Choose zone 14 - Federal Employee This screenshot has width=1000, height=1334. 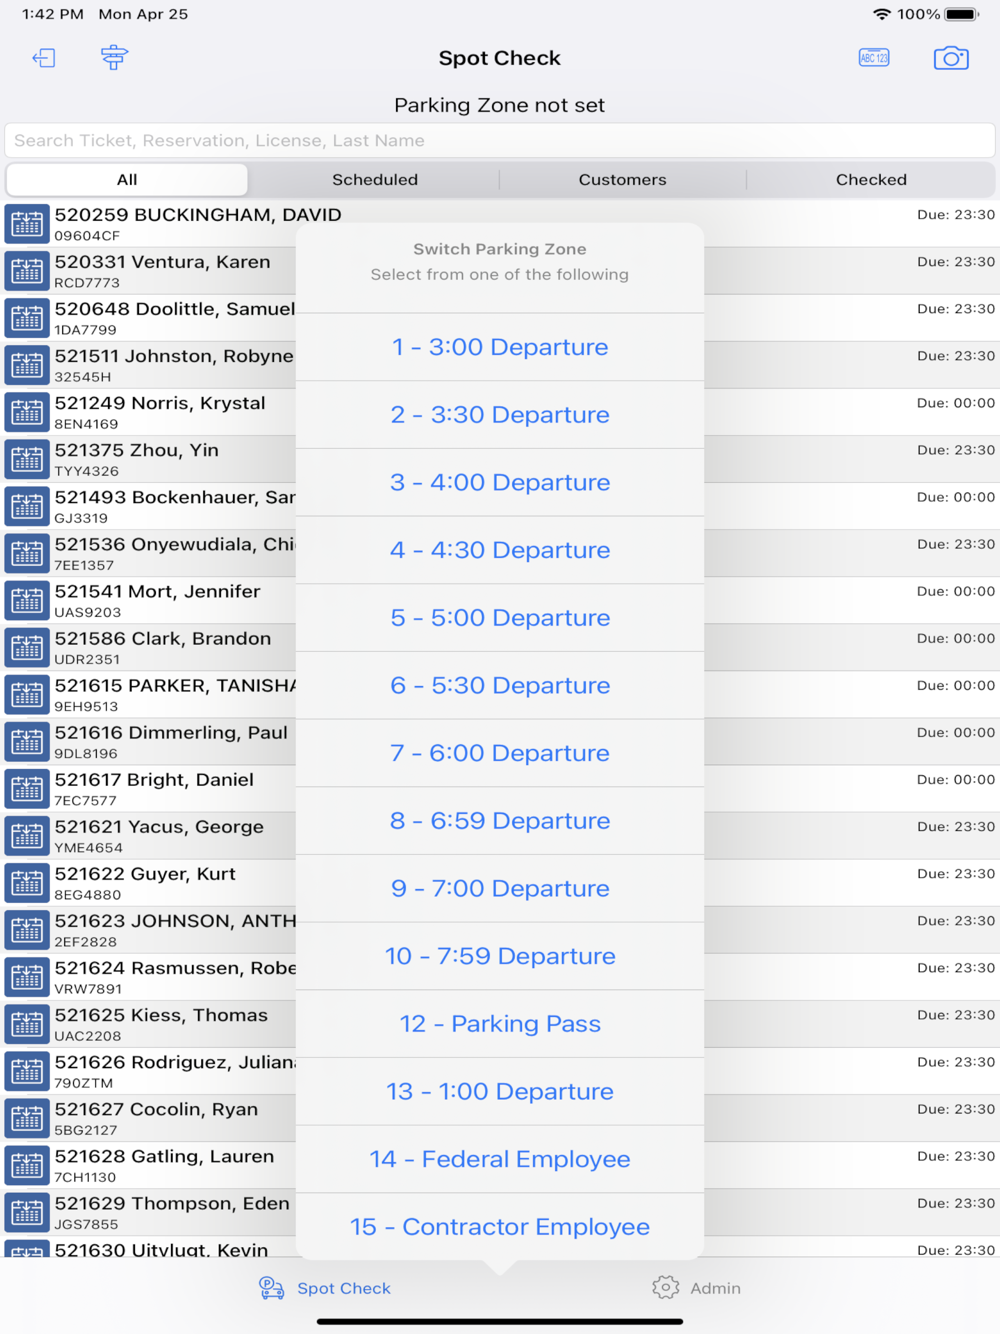pyautogui.click(x=500, y=1159)
